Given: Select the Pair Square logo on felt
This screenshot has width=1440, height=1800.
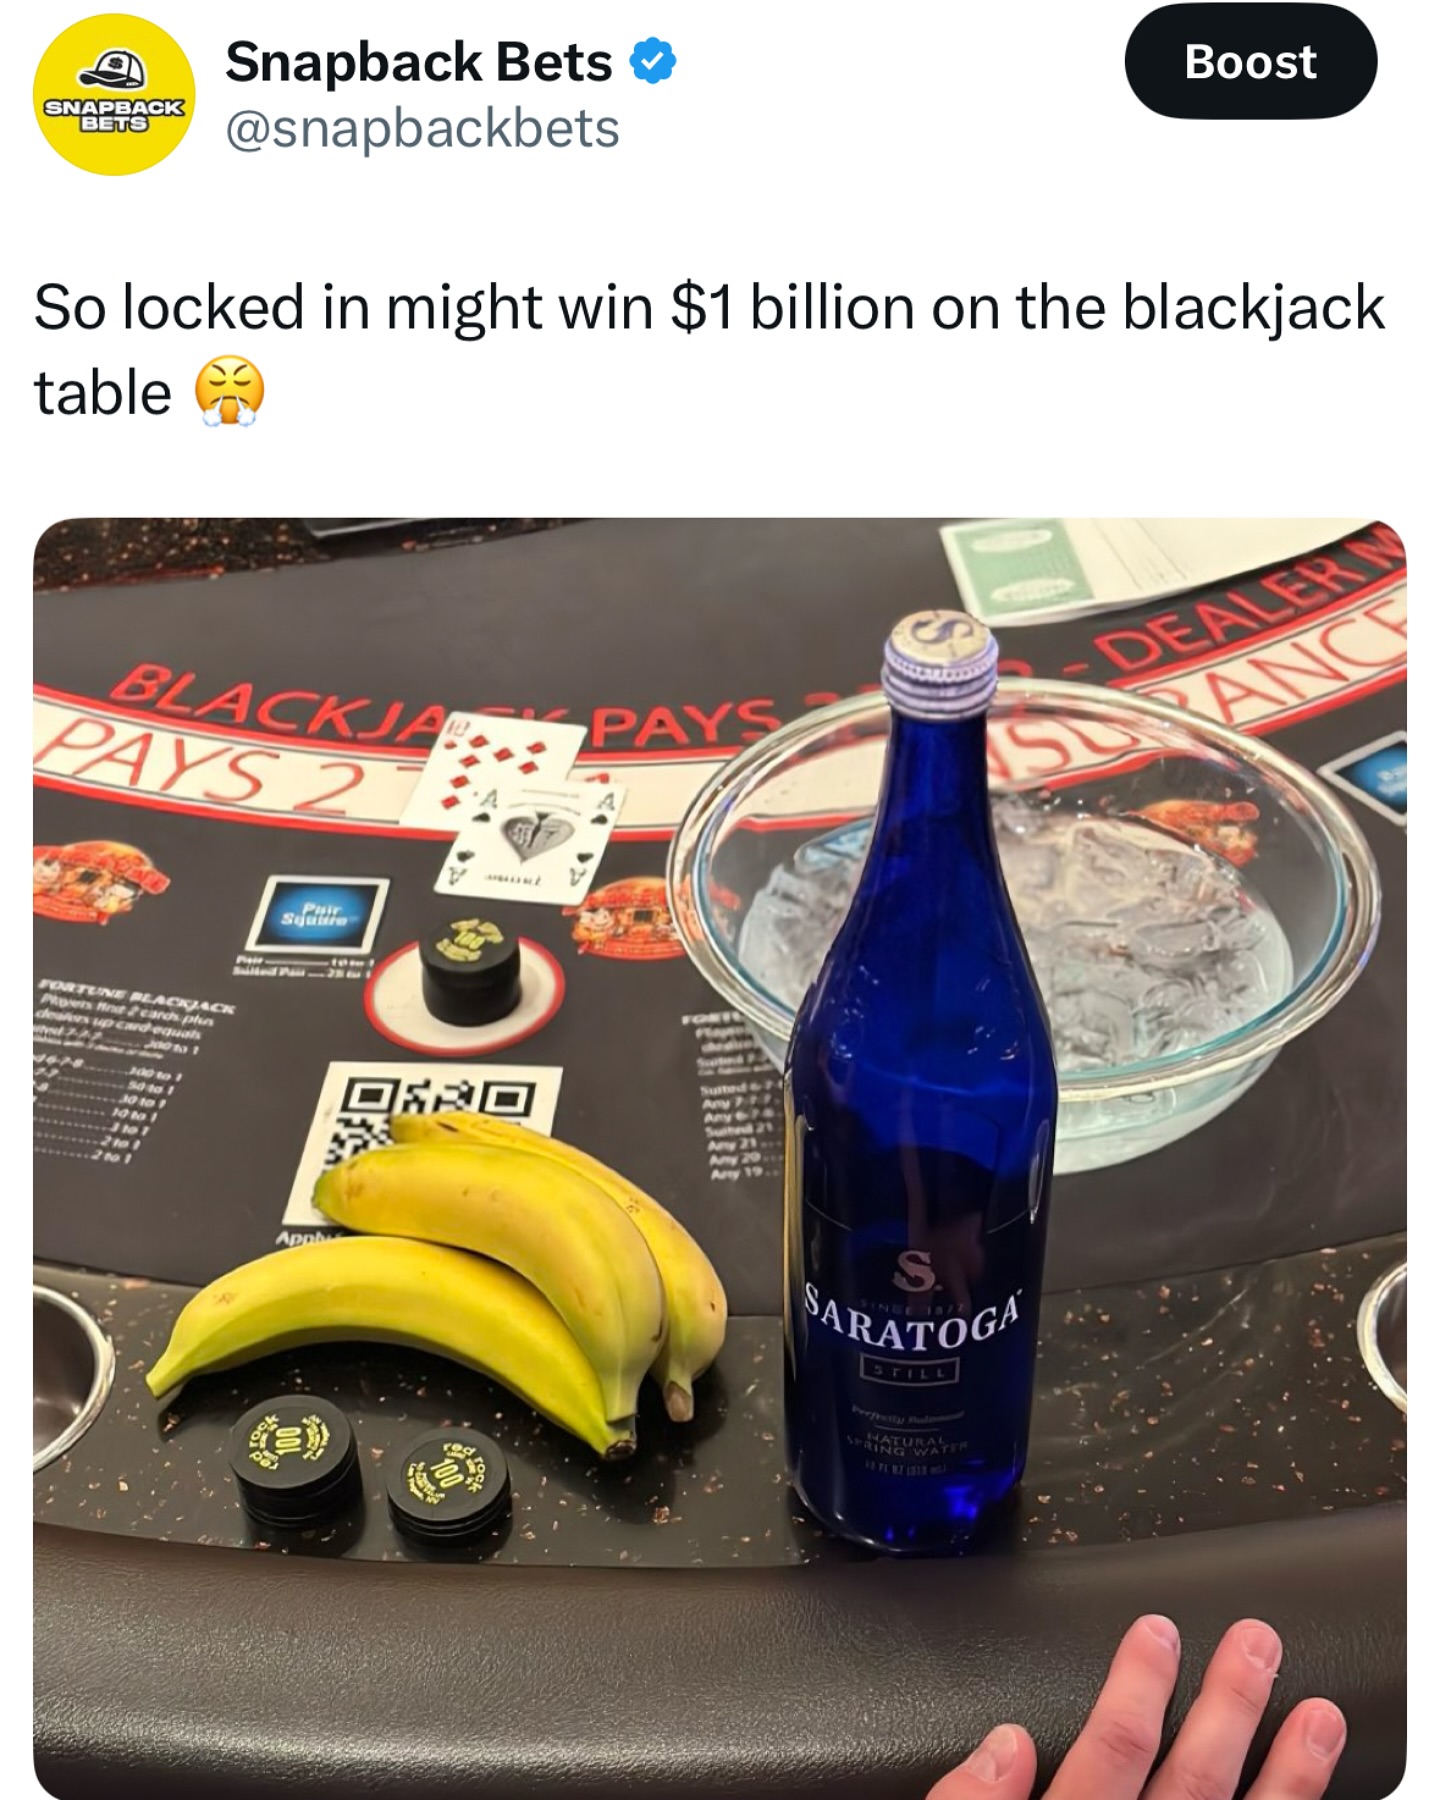Looking at the screenshot, I should [321, 913].
